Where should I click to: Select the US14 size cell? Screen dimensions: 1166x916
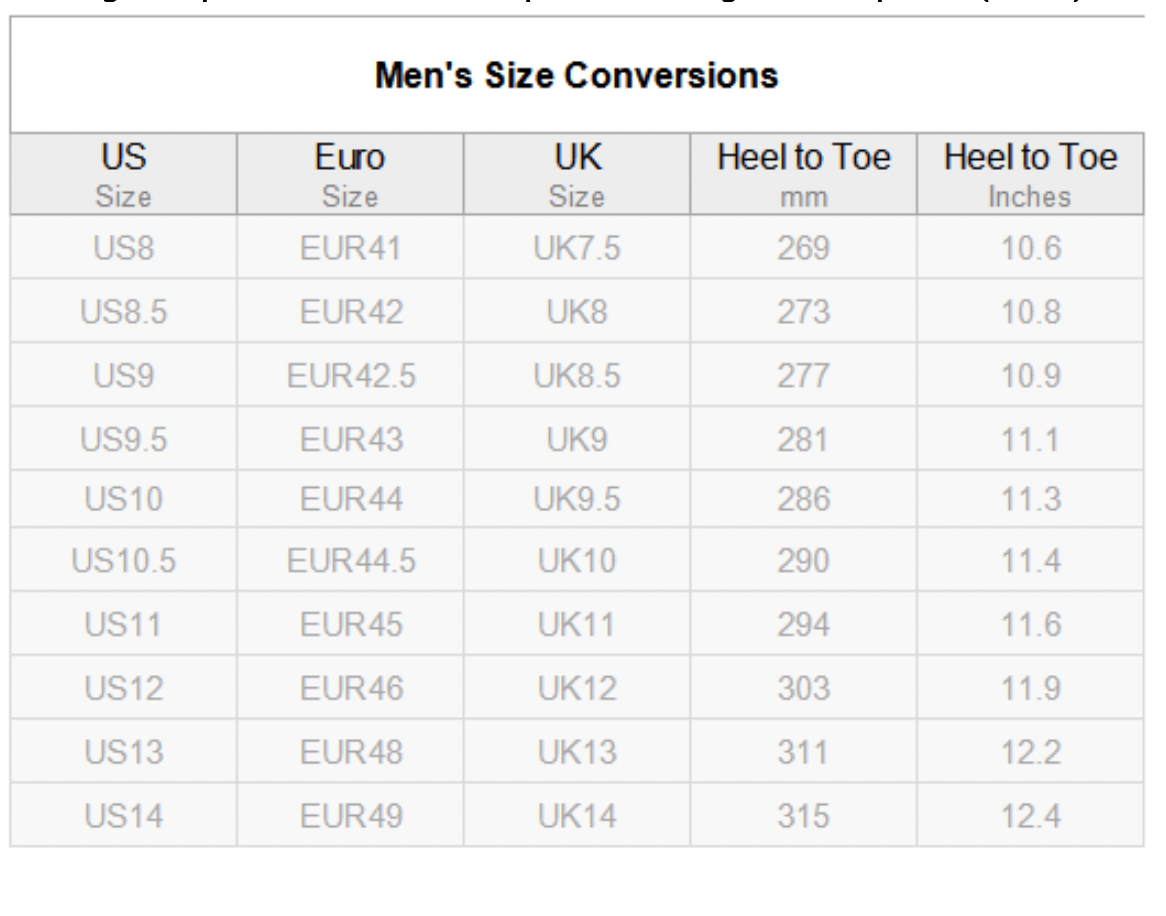(x=123, y=816)
